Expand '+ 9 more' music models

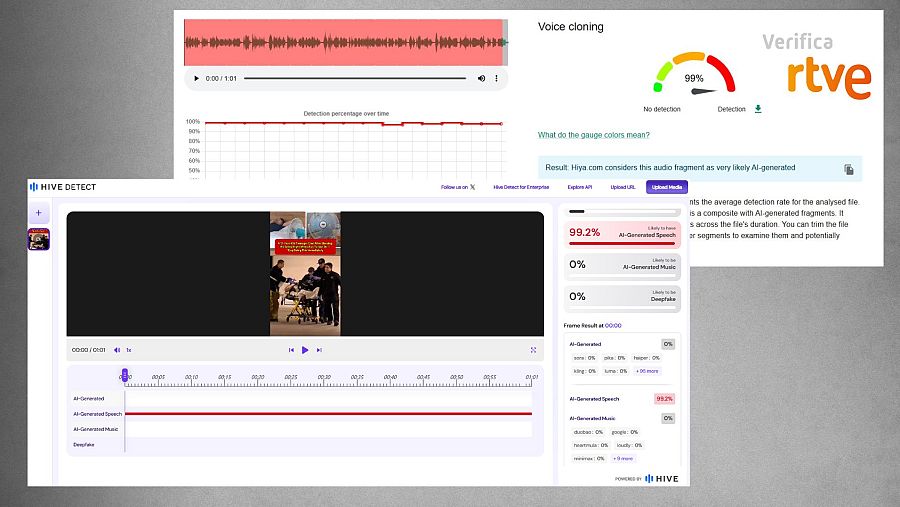pos(623,459)
